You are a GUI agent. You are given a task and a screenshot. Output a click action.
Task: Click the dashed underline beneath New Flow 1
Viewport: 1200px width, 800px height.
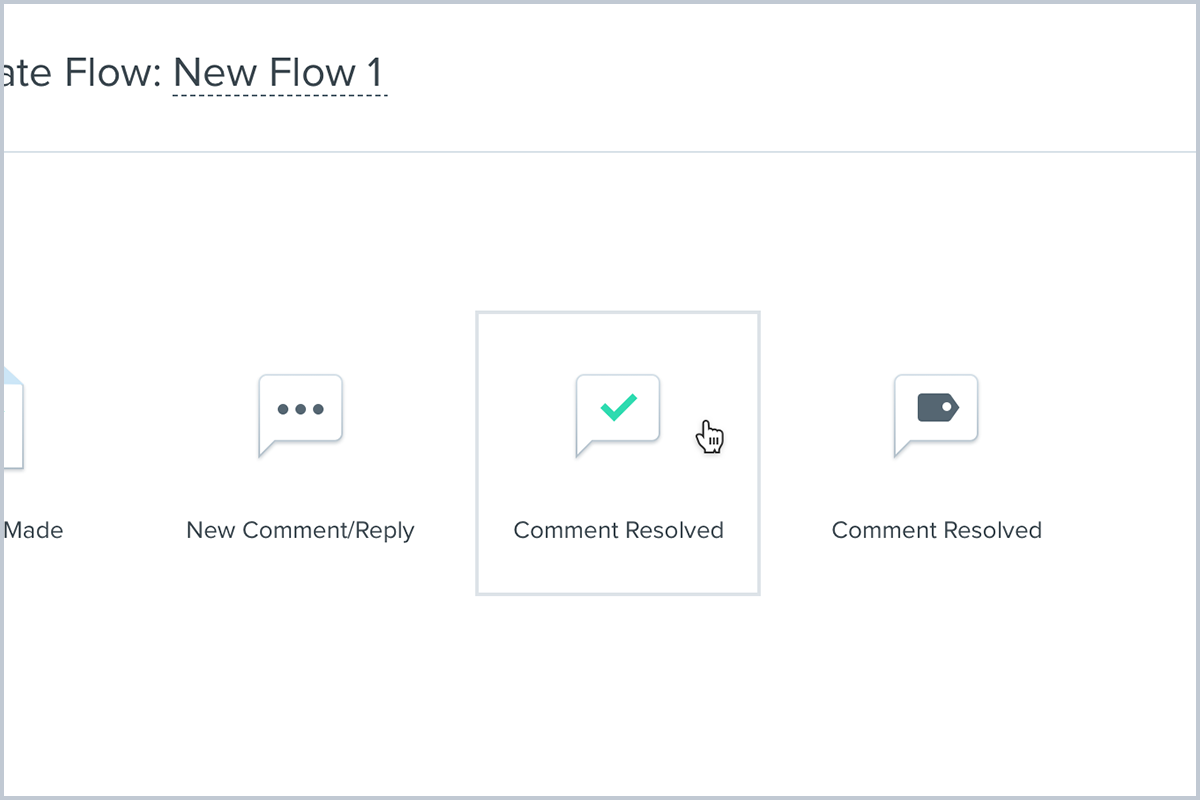pyautogui.click(x=280, y=96)
